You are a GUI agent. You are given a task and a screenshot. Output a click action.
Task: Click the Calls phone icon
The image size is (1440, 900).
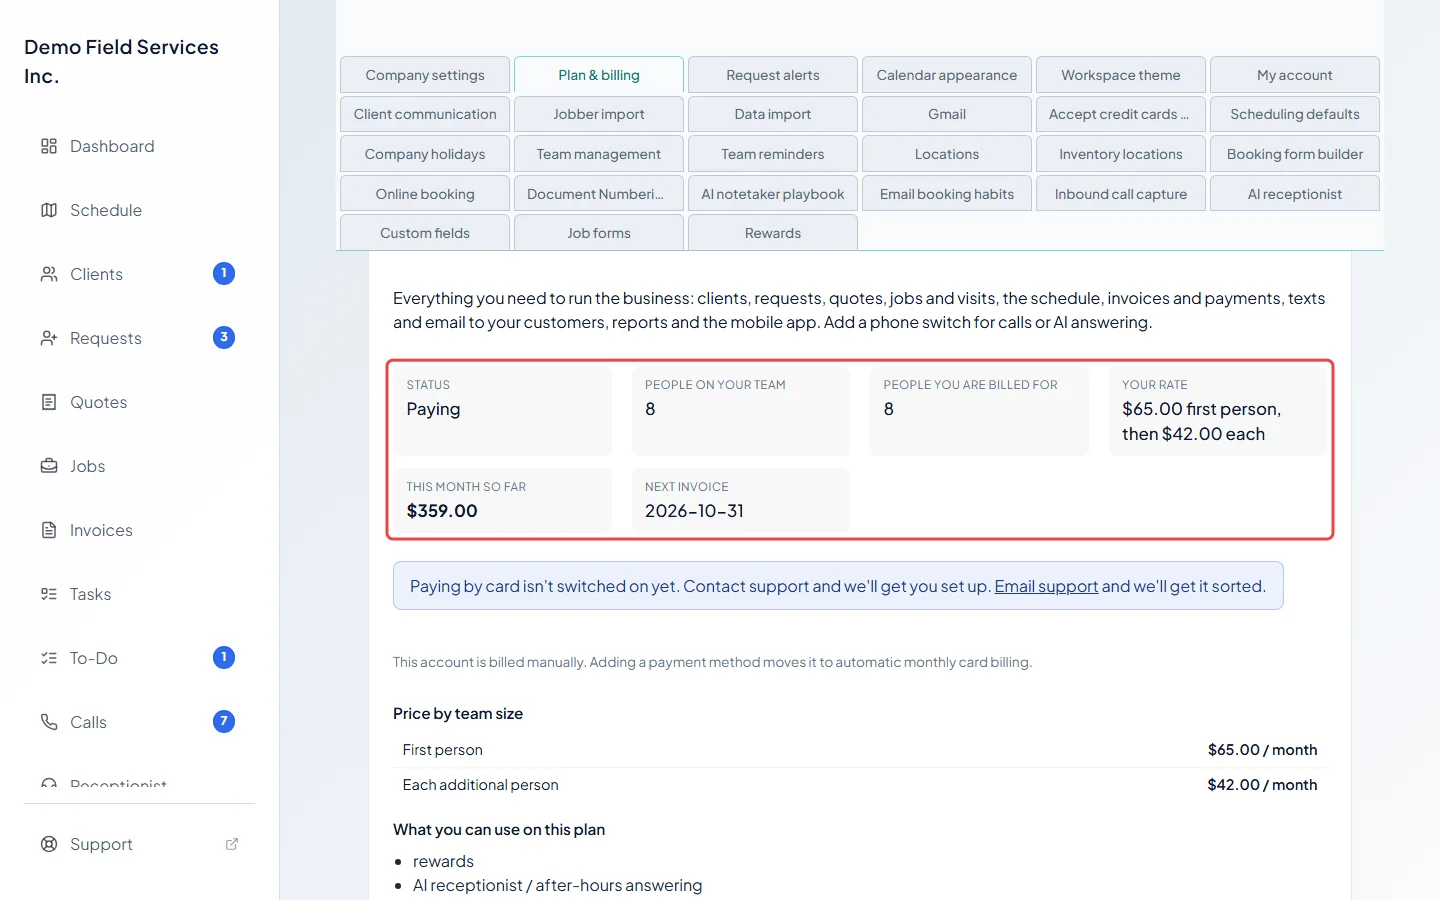click(49, 722)
